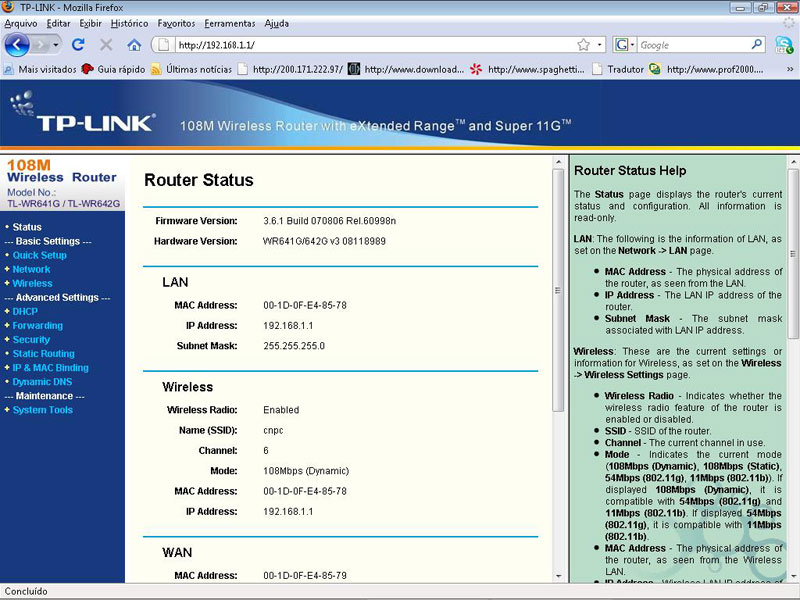
Task: Open the address bar URL dropdown arrow
Action: click(x=600, y=45)
